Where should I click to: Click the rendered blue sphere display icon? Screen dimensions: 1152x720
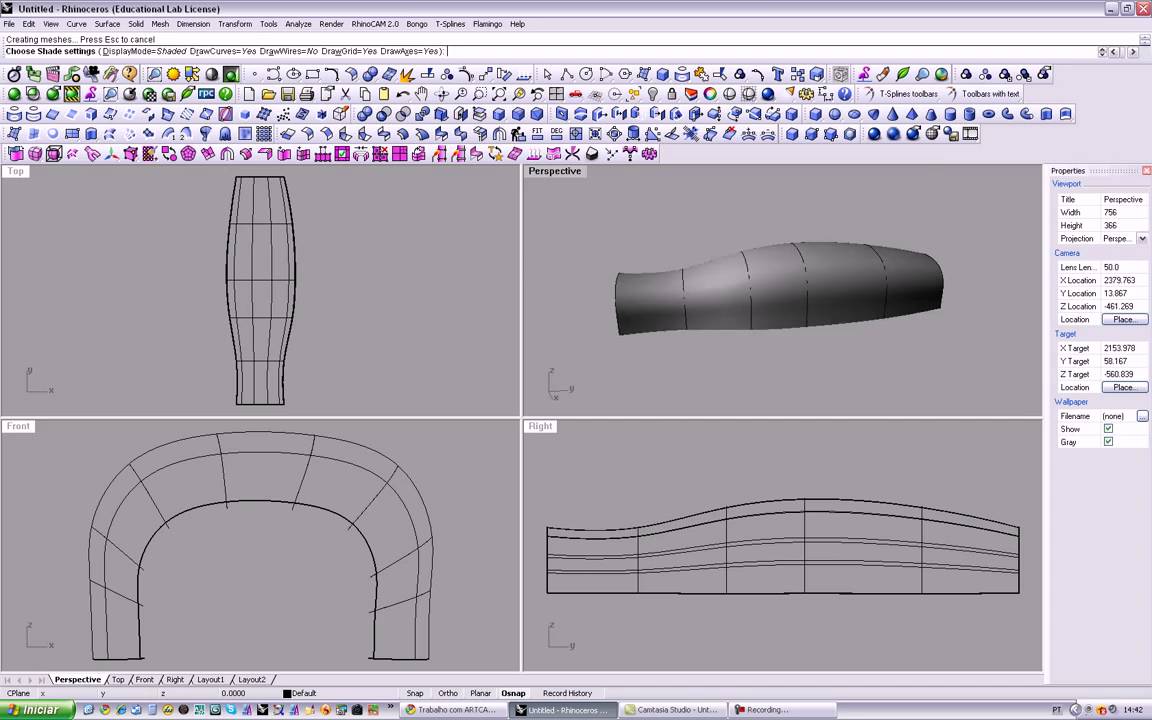point(768,94)
